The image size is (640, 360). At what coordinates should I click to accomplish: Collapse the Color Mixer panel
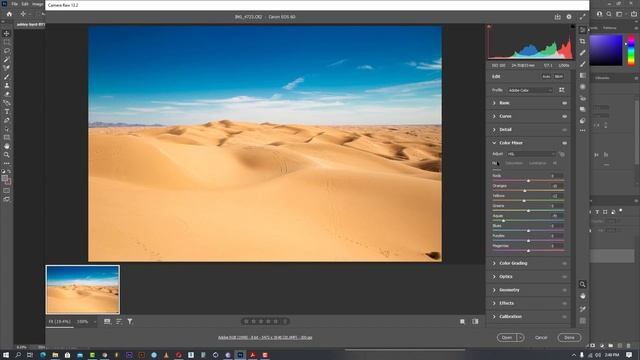click(x=494, y=143)
